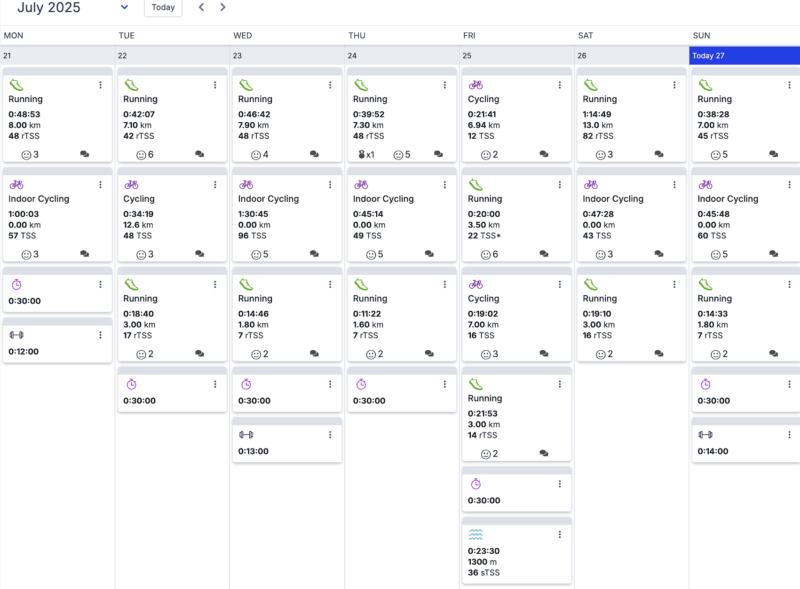The image size is (800, 589).
Task: Open options menu of Friday's 0:23:30 swim
Action: click(x=560, y=534)
